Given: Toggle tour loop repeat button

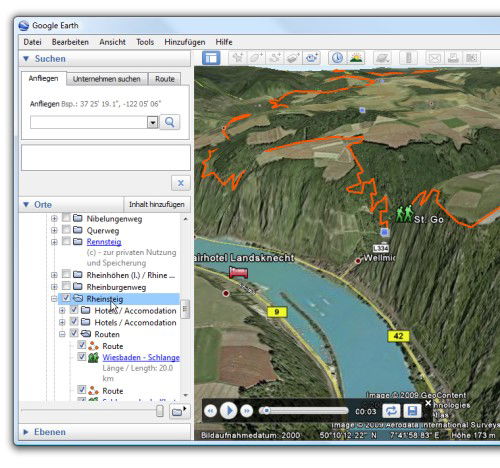Looking at the screenshot, I should tap(391, 411).
